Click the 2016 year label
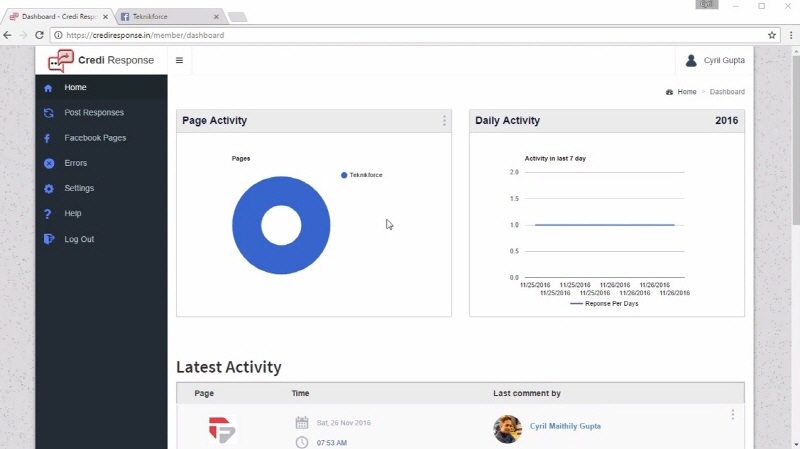This screenshot has width=800, height=449. pyautogui.click(x=727, y=120)
